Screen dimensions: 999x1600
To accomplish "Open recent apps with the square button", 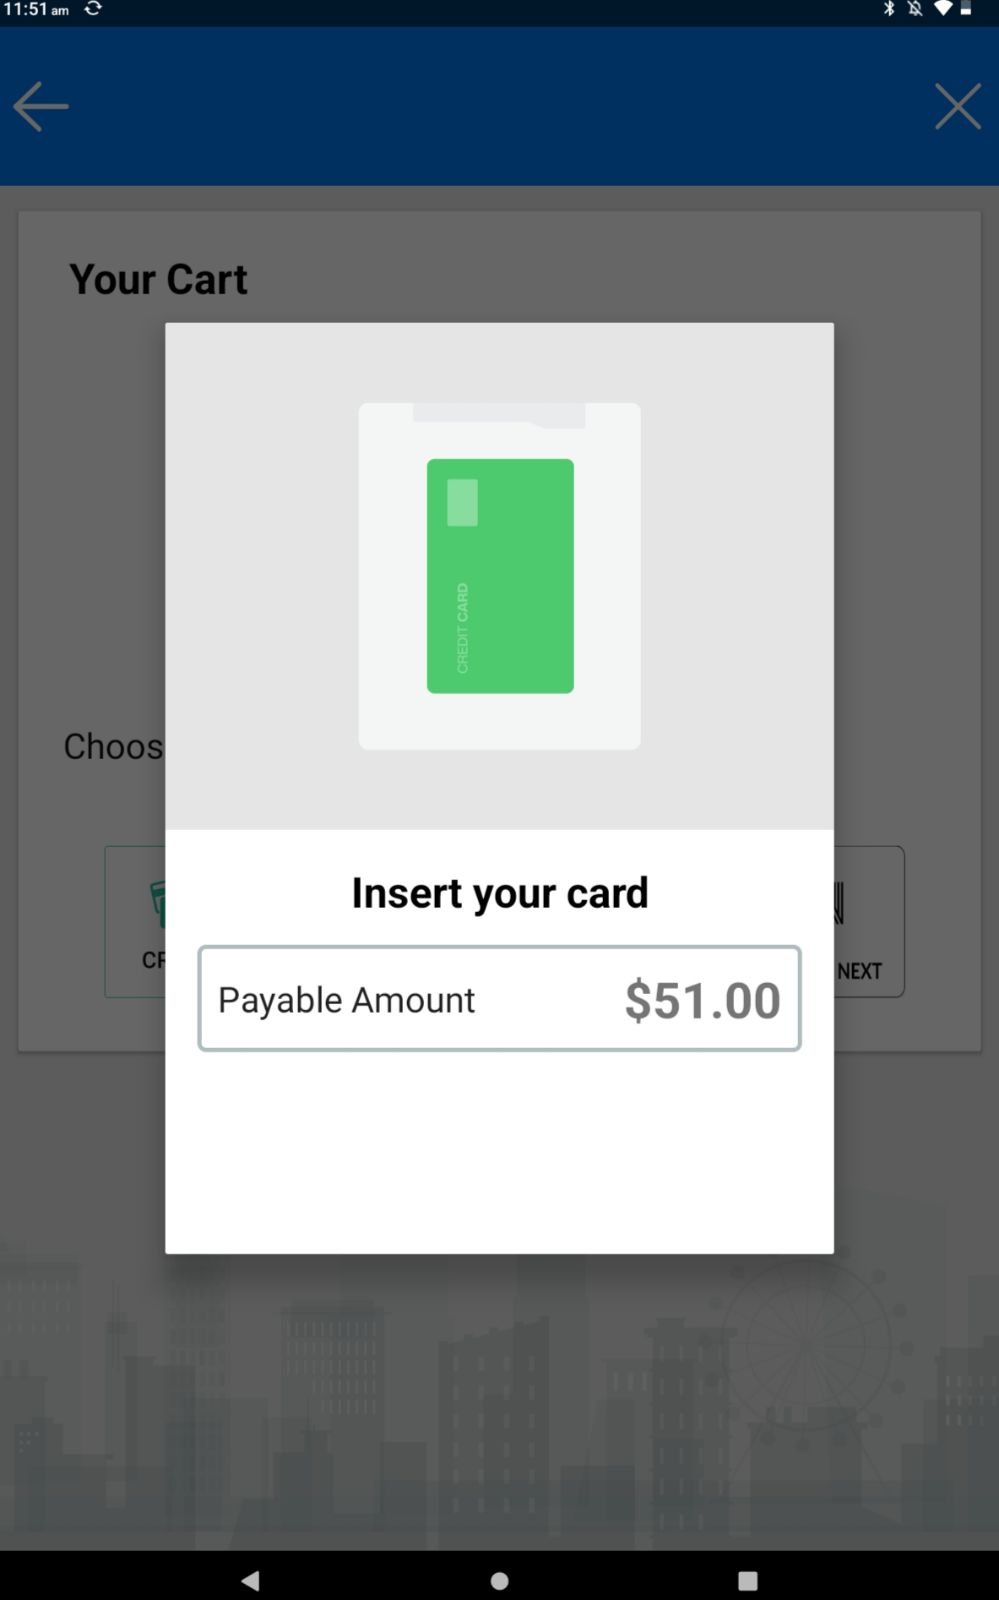I will coord(747,1580).
